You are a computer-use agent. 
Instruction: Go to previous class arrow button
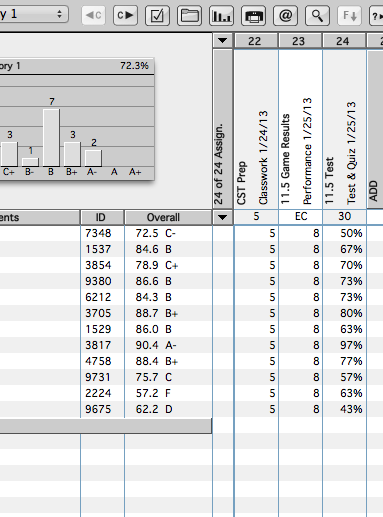(x=93, y=15)
